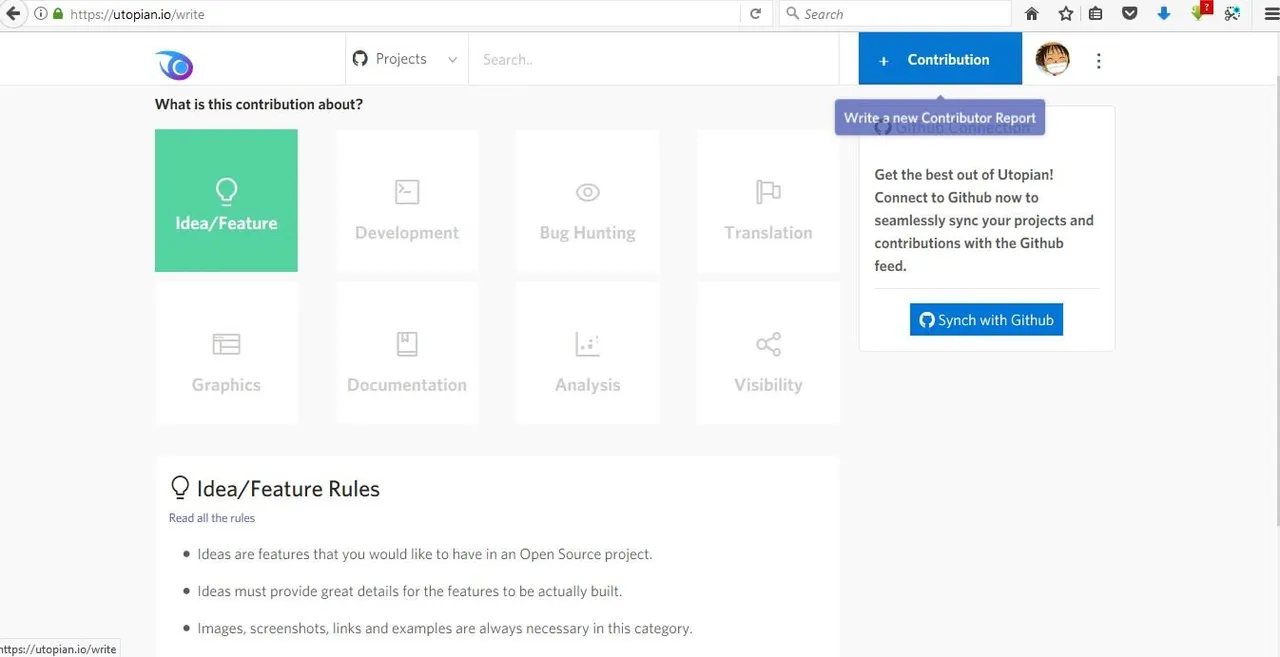Image resolution: width=1280 pixels, height=657 pixels.
Task: Select the Translation contribution card
Action: [x=768, y=200]
